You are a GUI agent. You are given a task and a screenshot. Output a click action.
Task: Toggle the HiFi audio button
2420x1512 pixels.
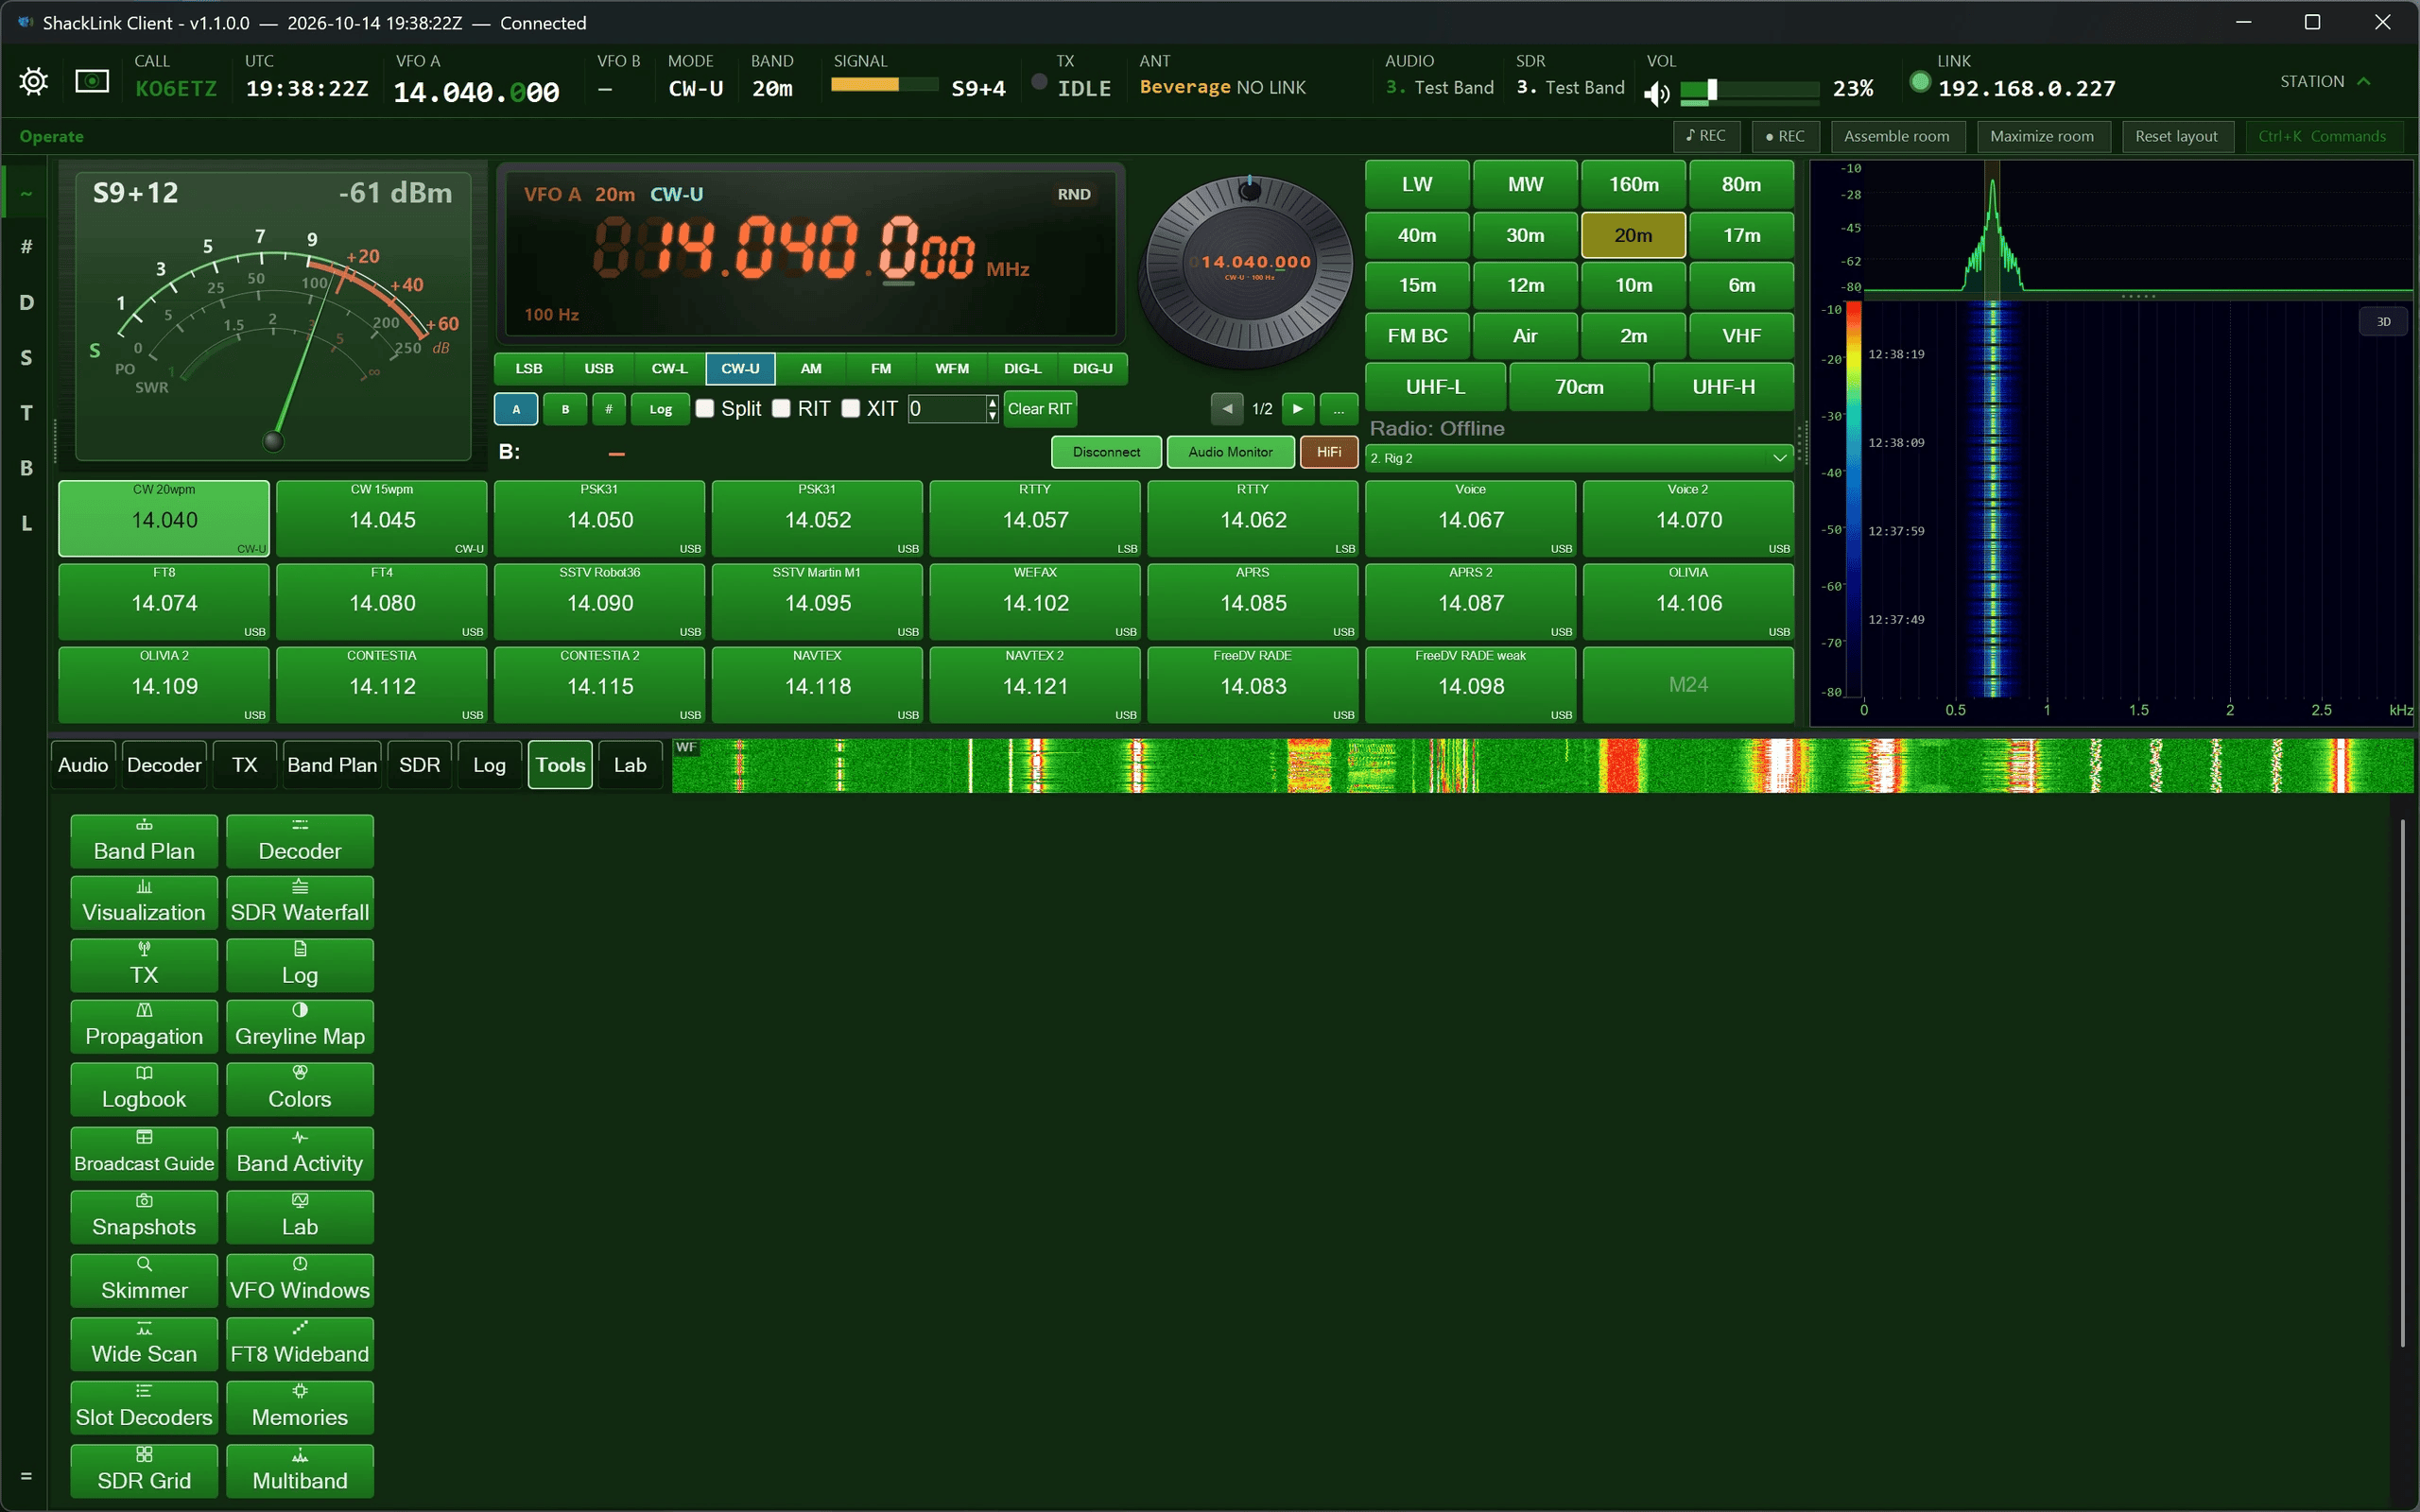1329,452
